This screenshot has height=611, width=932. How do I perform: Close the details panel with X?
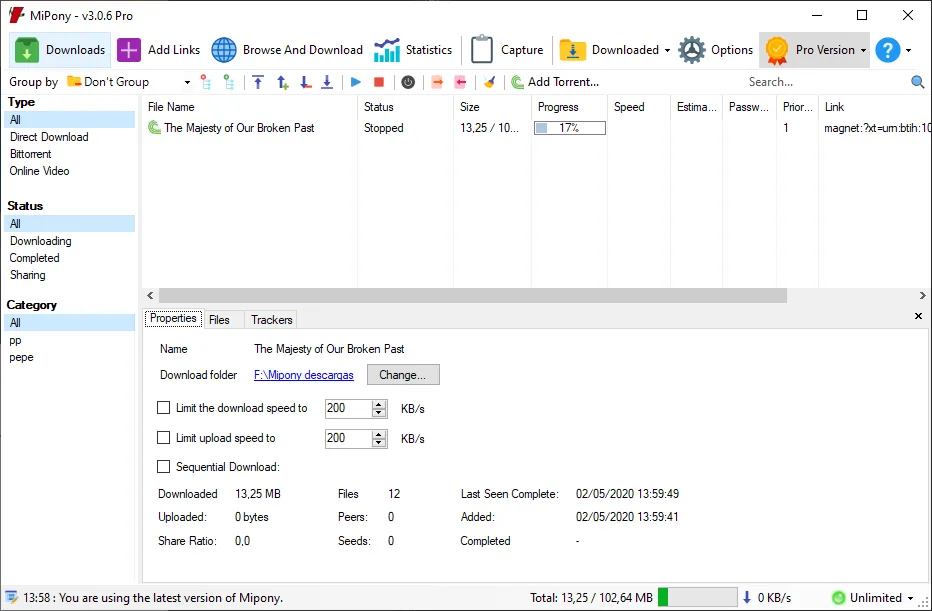[x=918, y=316]
